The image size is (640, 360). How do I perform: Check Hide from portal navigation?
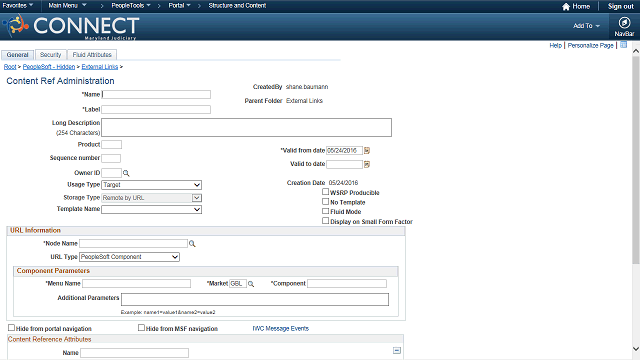click(x=11, y=328)
